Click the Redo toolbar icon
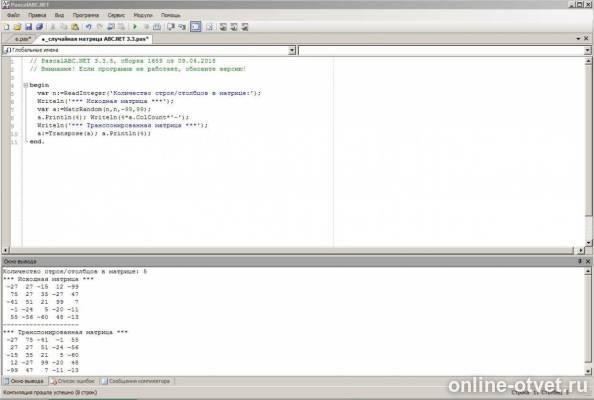This screenshot has width=594, height=400. point(100,27)
